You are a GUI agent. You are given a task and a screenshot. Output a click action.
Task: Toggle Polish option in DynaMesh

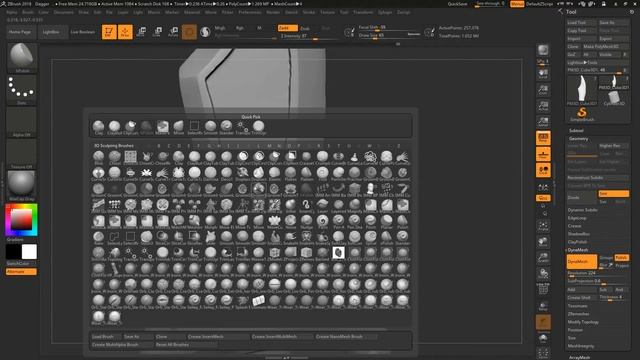tap(622, 258)
